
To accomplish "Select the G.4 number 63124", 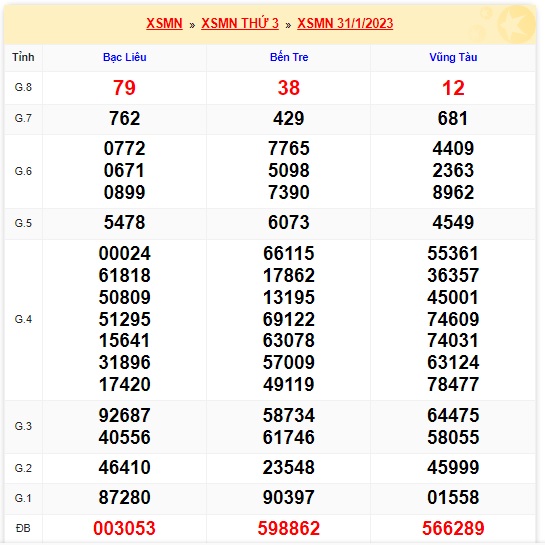I will [453, 363].
